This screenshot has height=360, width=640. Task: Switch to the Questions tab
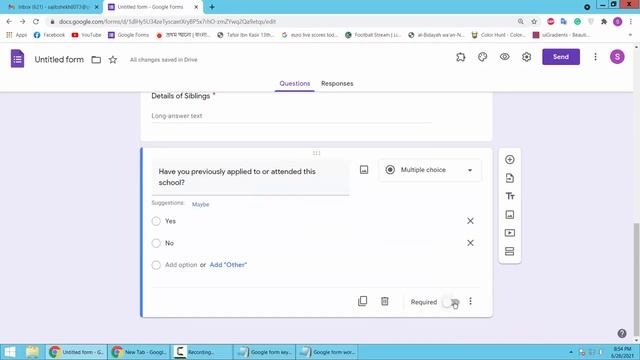coord(295,83)
